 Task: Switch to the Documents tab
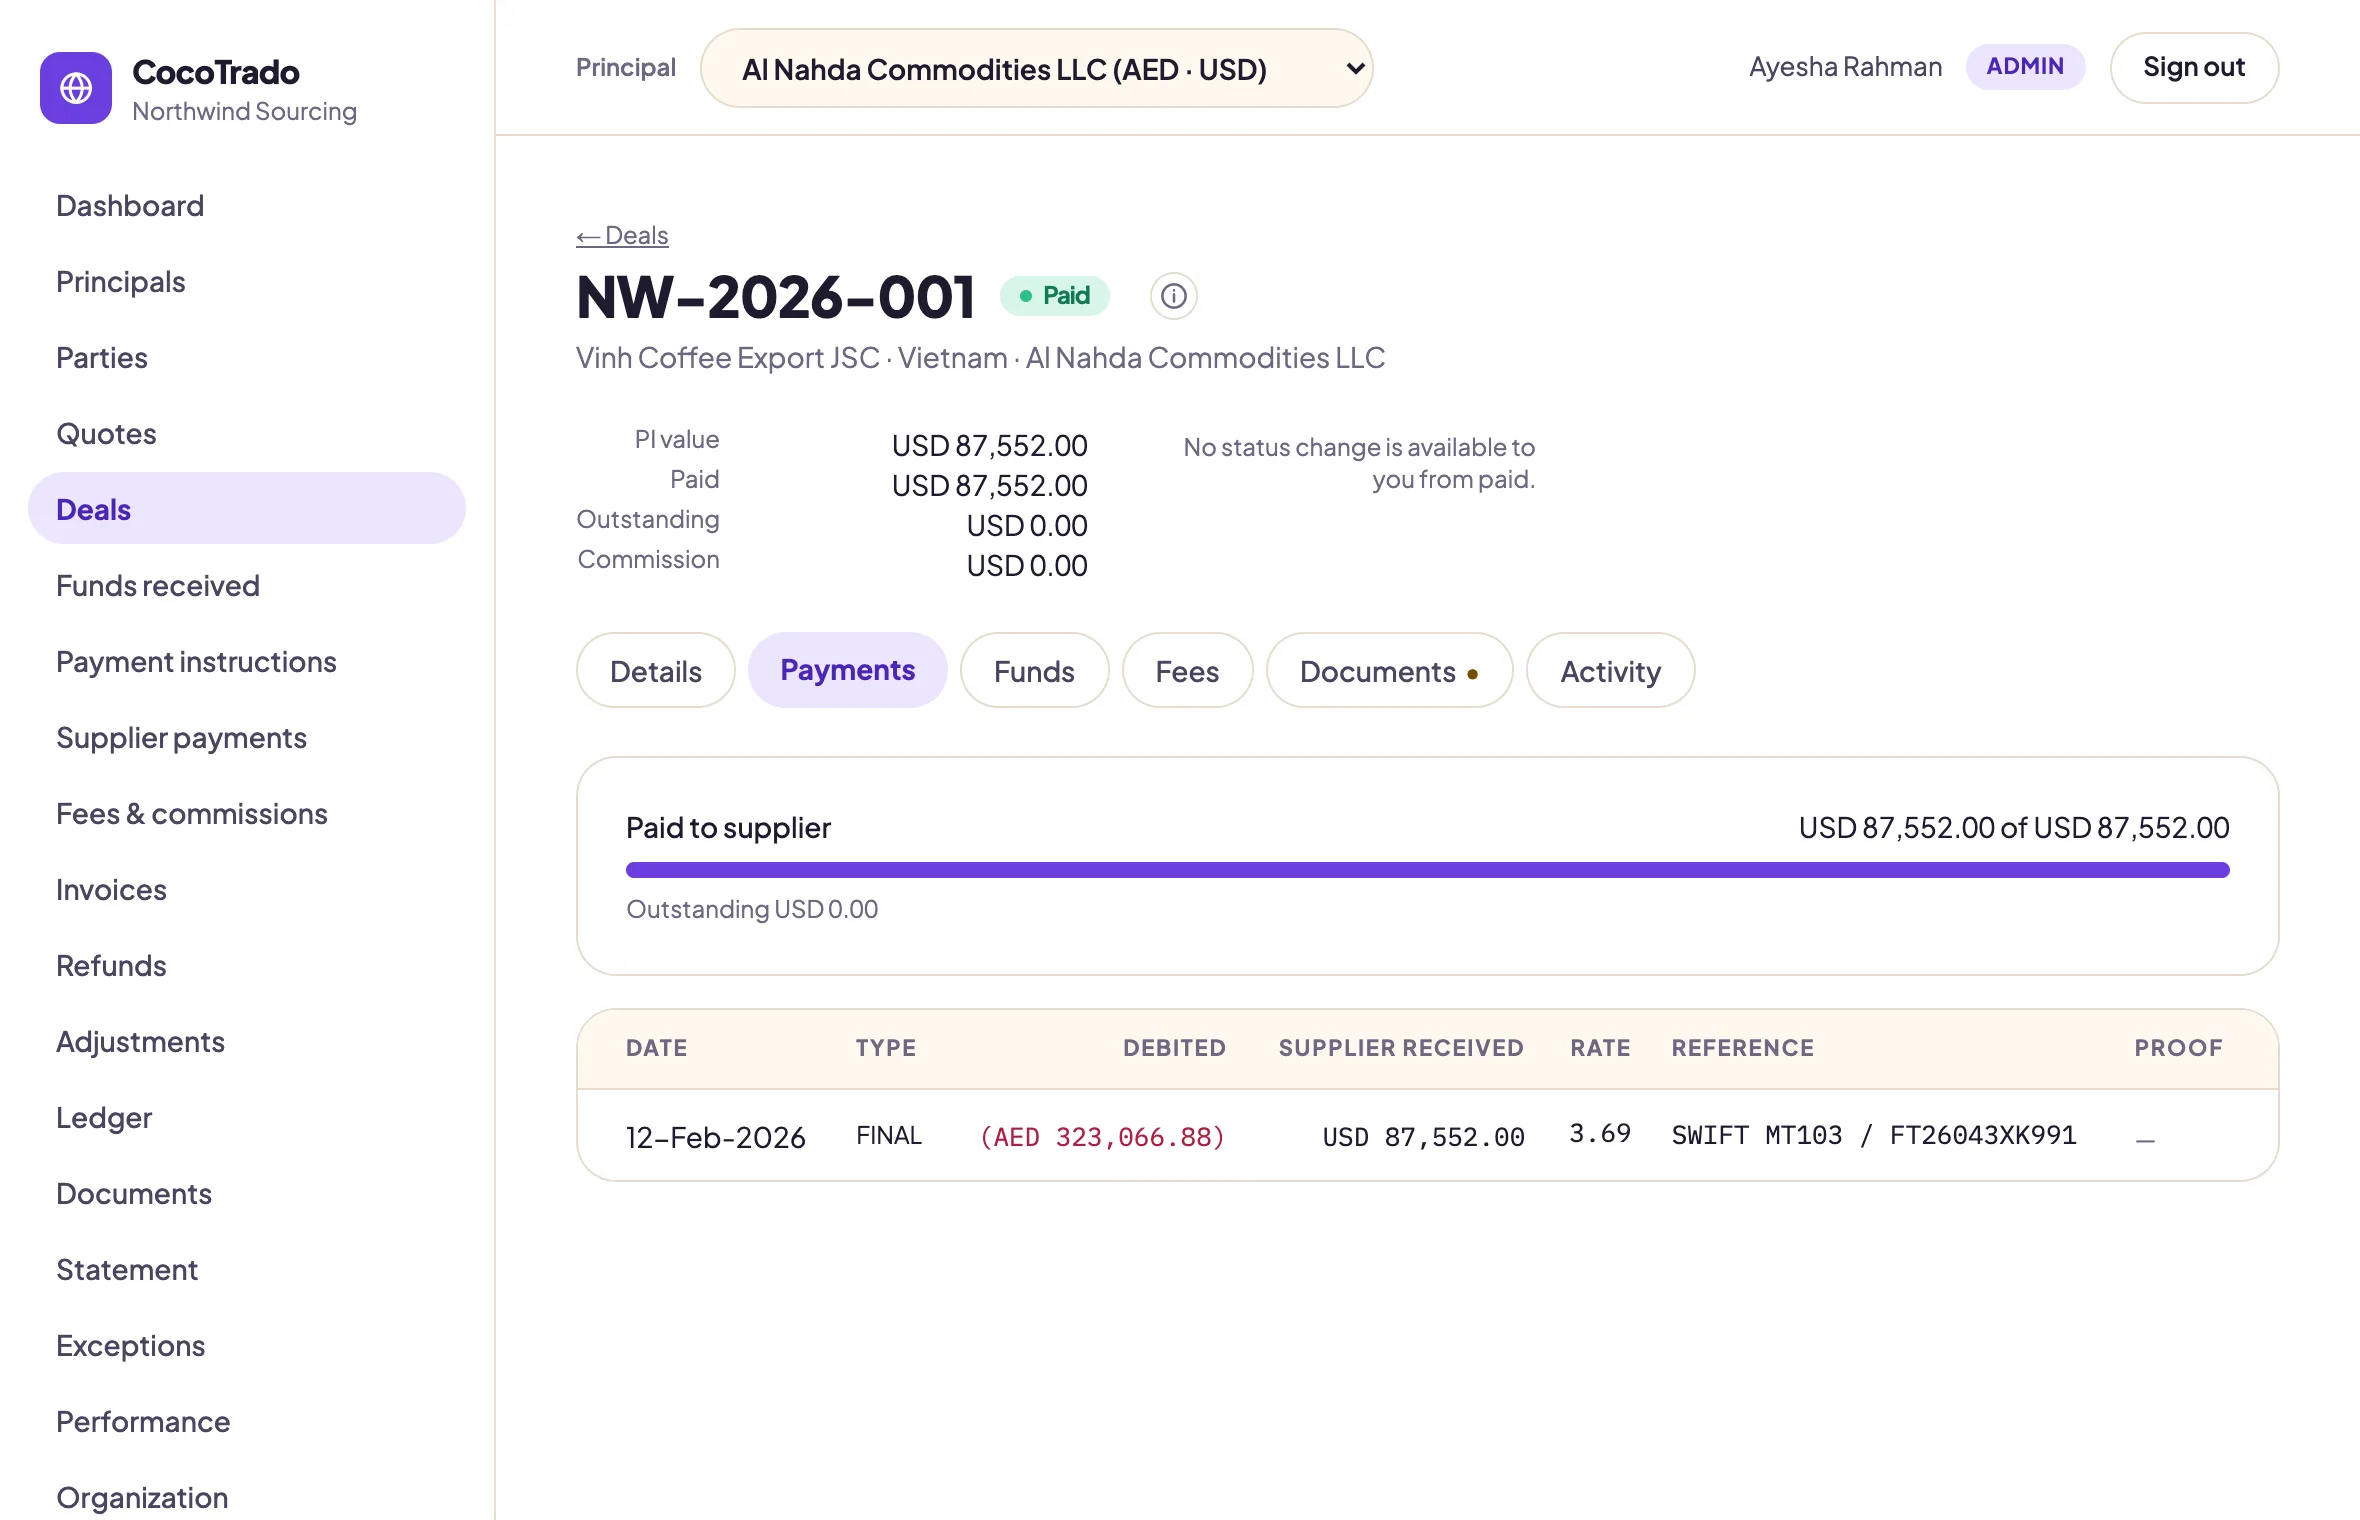[1389, 671]
